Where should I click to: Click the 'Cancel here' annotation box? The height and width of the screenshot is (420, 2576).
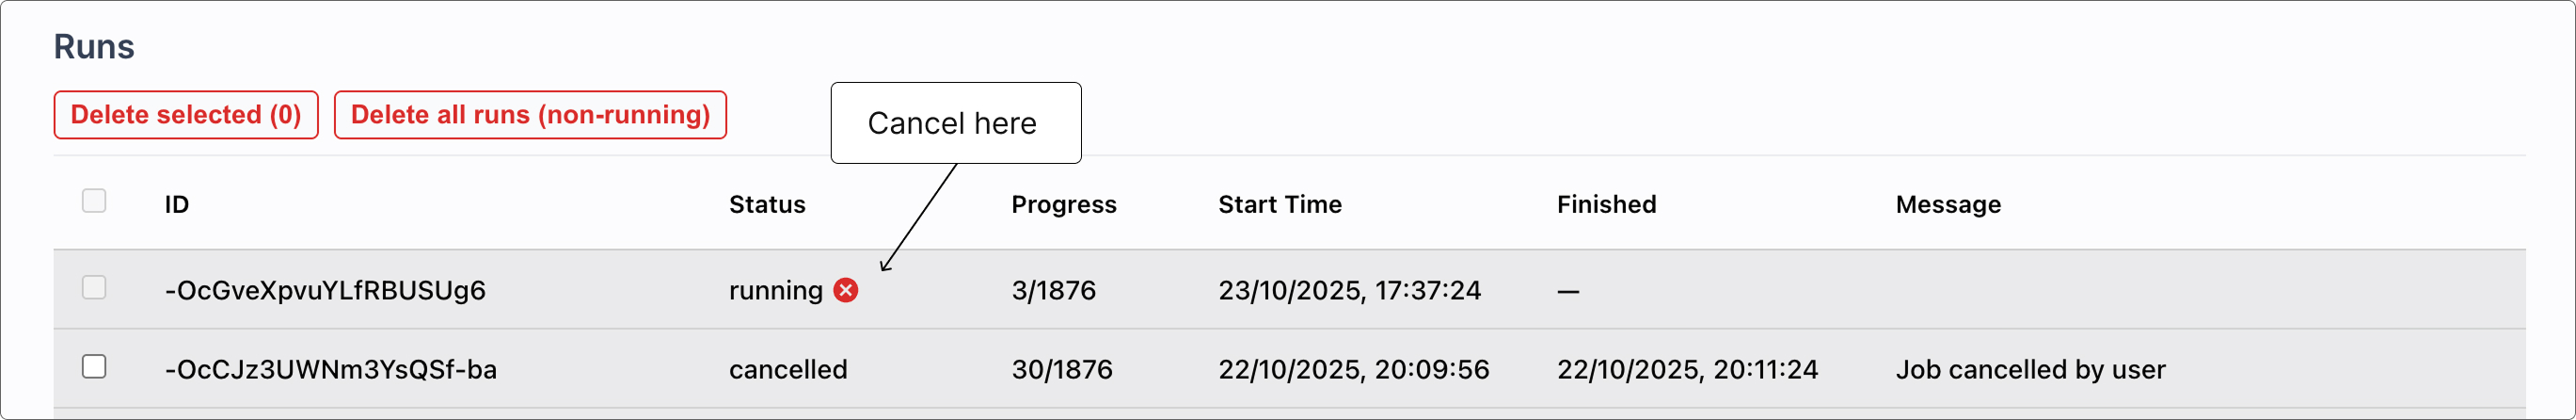(955, 123)
